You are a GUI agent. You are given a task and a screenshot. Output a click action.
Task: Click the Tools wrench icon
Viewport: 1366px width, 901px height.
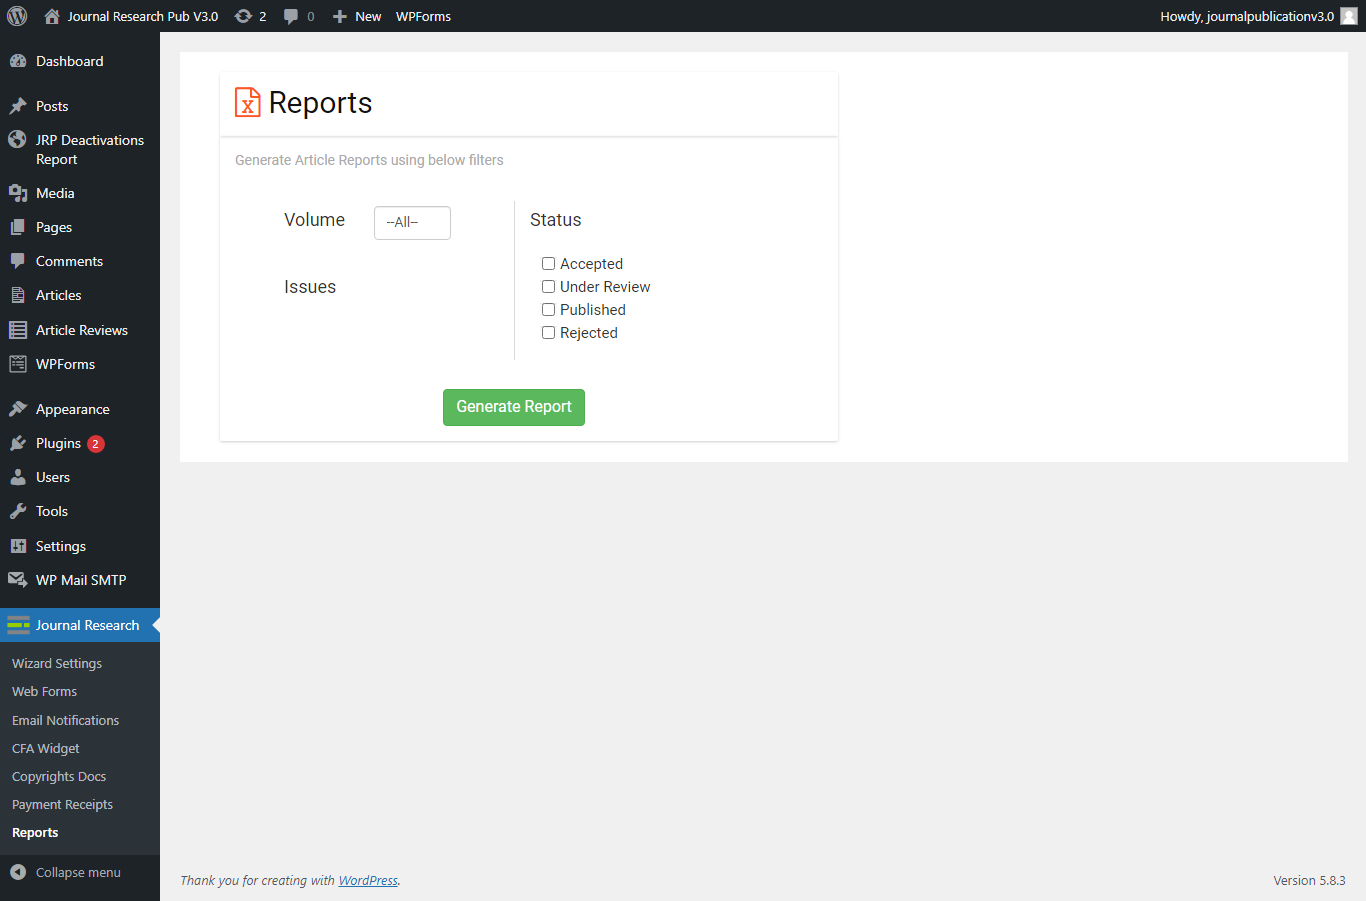pyautogui.click(x=18, y=511)
